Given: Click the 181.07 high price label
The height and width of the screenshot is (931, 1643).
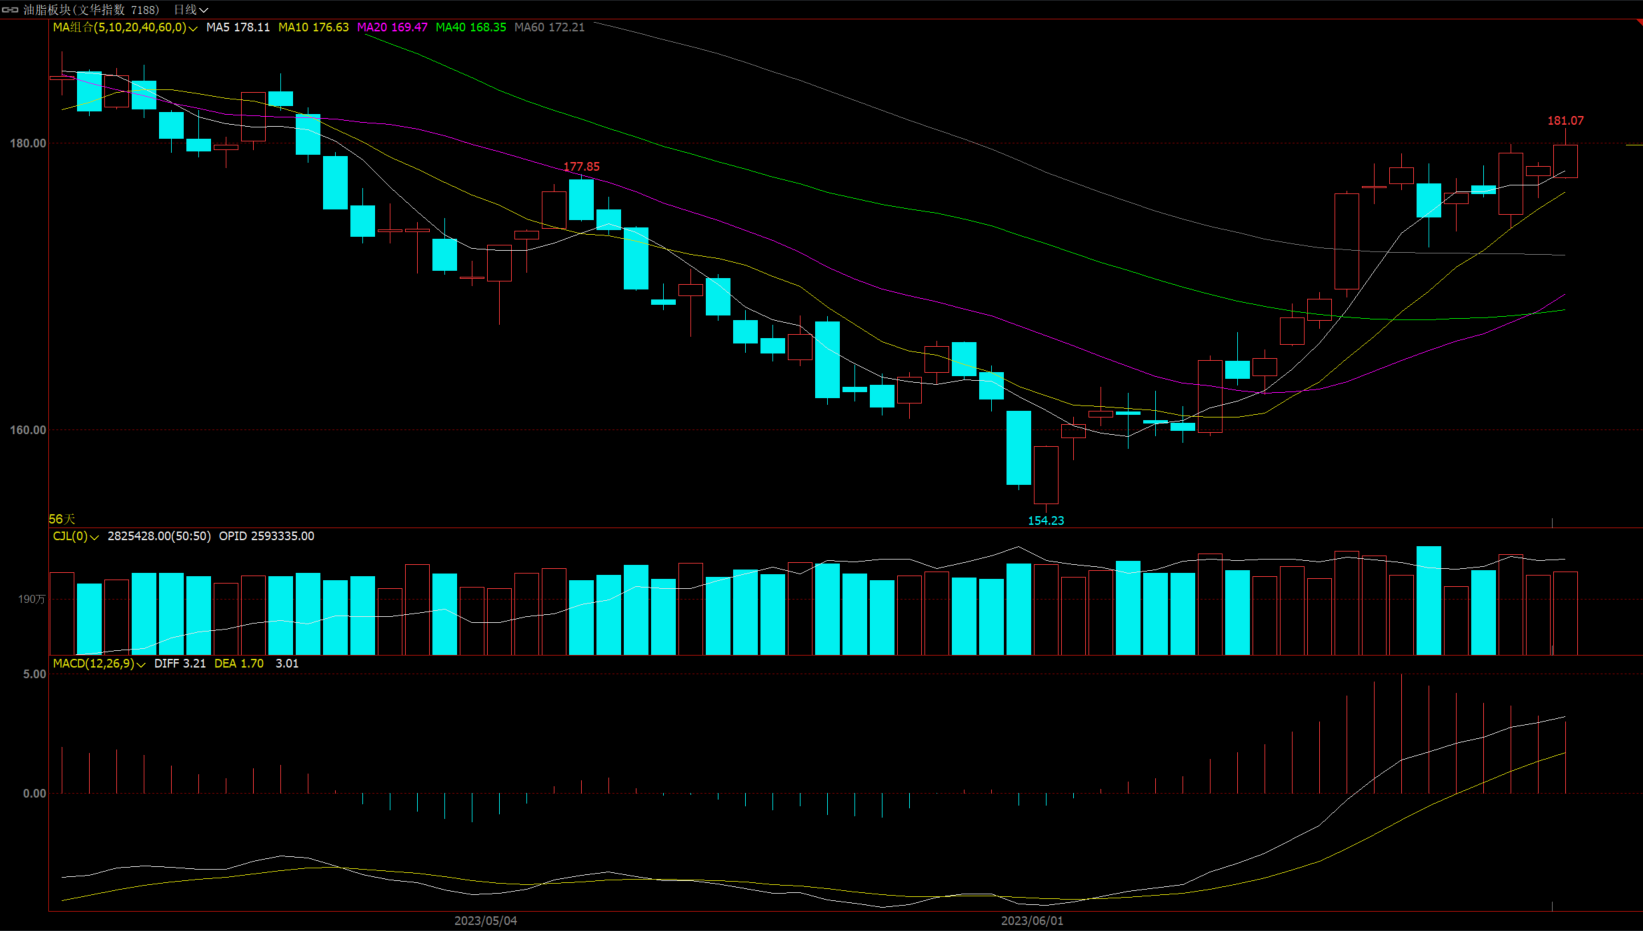Looking at the screenshot, I should (1565, 121).
